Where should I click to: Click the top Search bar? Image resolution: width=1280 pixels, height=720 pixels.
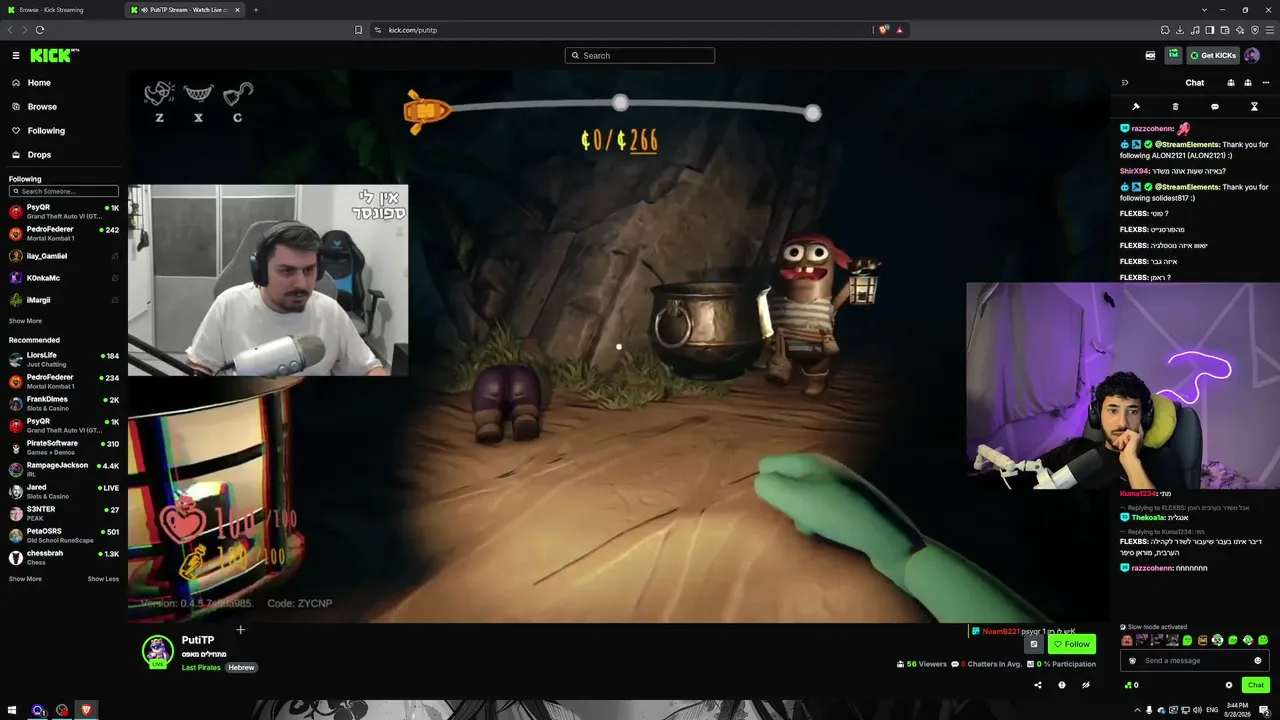[640, 56]
